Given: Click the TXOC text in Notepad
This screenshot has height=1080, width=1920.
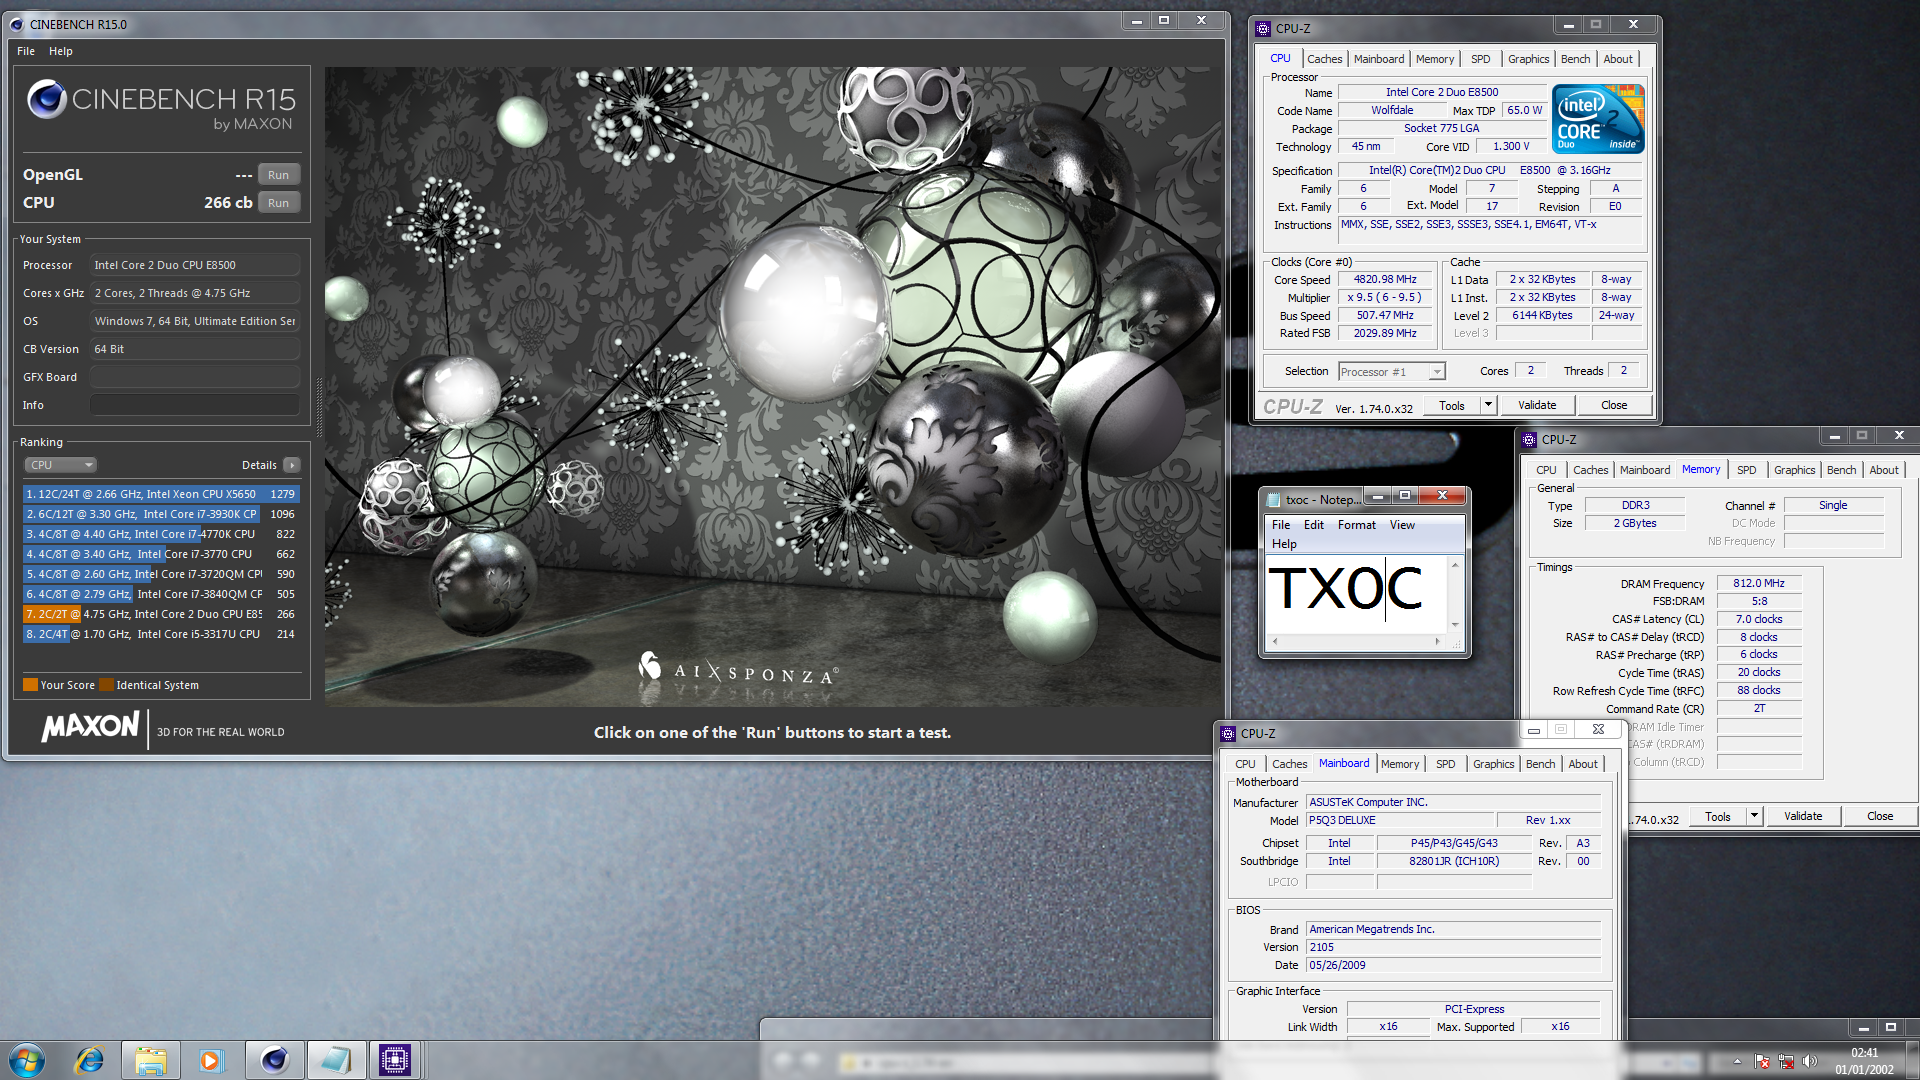Looking at the screenshot, I should coord(1345,588).
